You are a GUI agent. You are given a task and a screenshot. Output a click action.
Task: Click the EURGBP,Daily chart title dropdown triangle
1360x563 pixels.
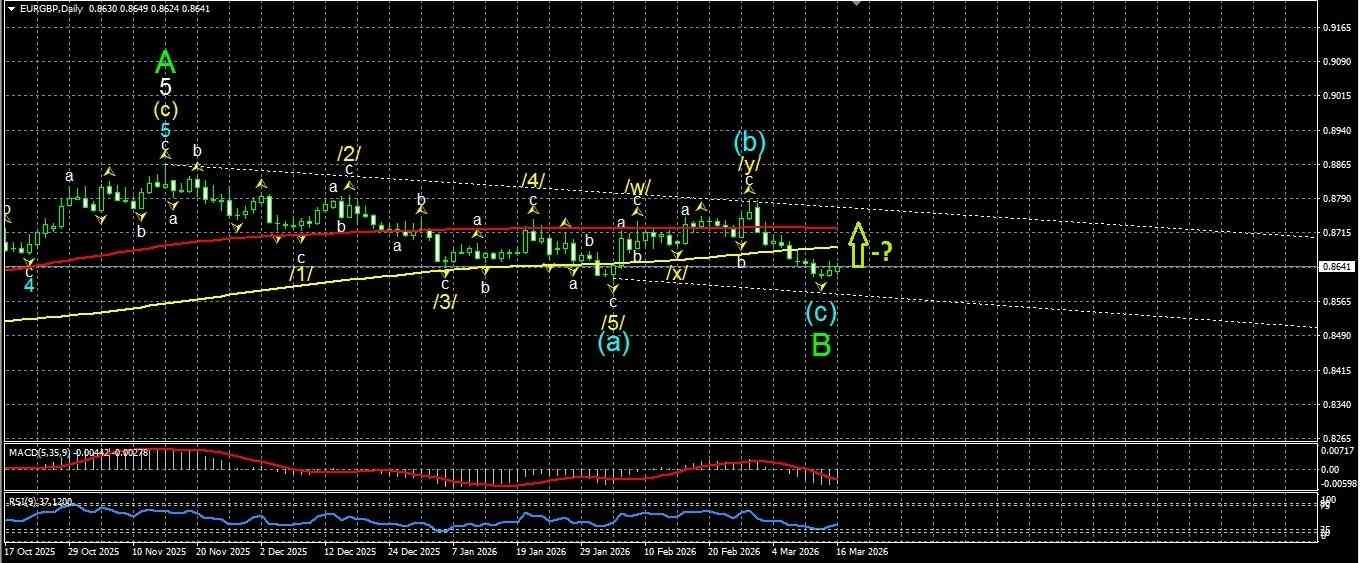pos(11,9)
